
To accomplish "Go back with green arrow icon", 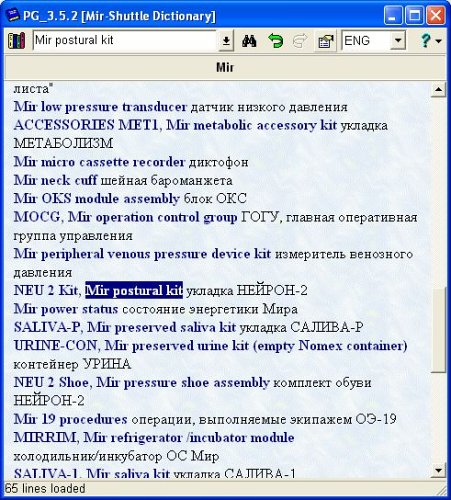I will pyautogui.click(x=275, y=41).
